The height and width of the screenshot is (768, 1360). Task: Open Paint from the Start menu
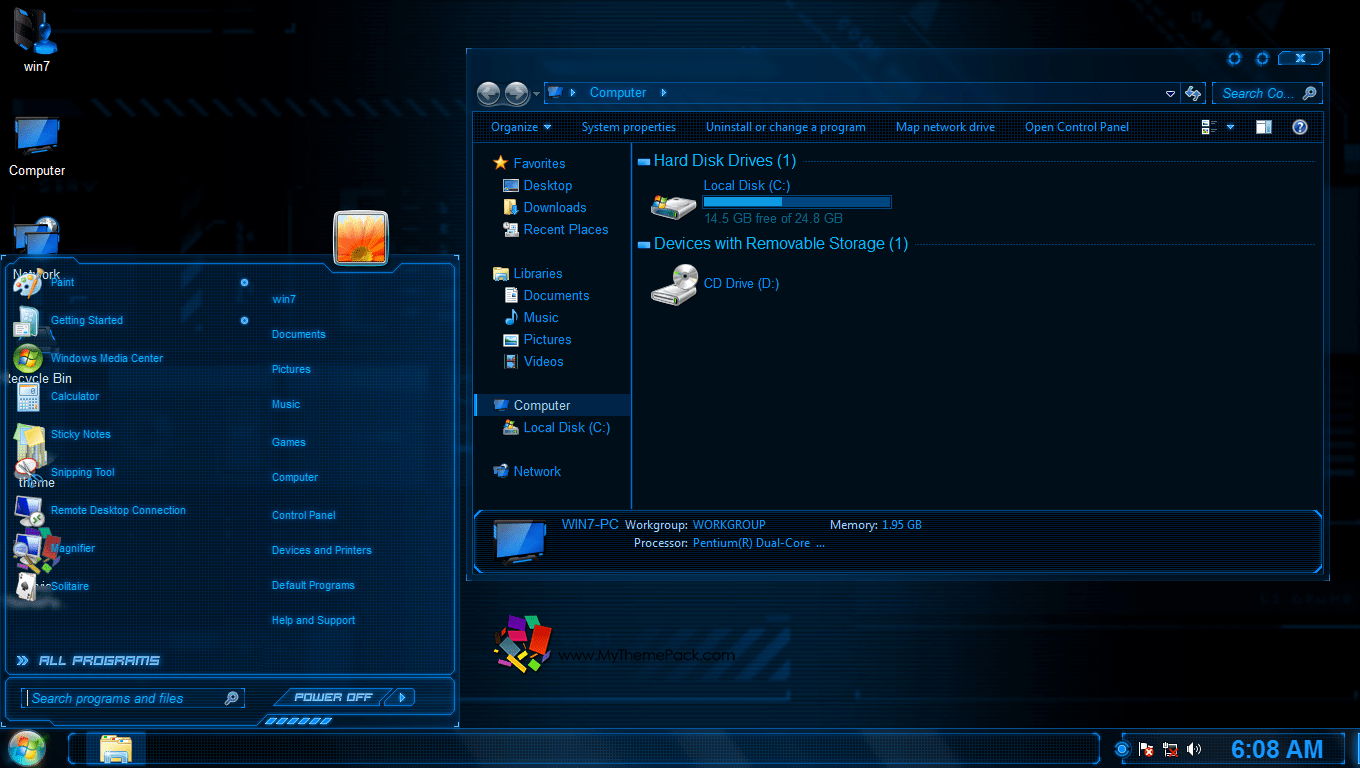click(x=62, y=282)
